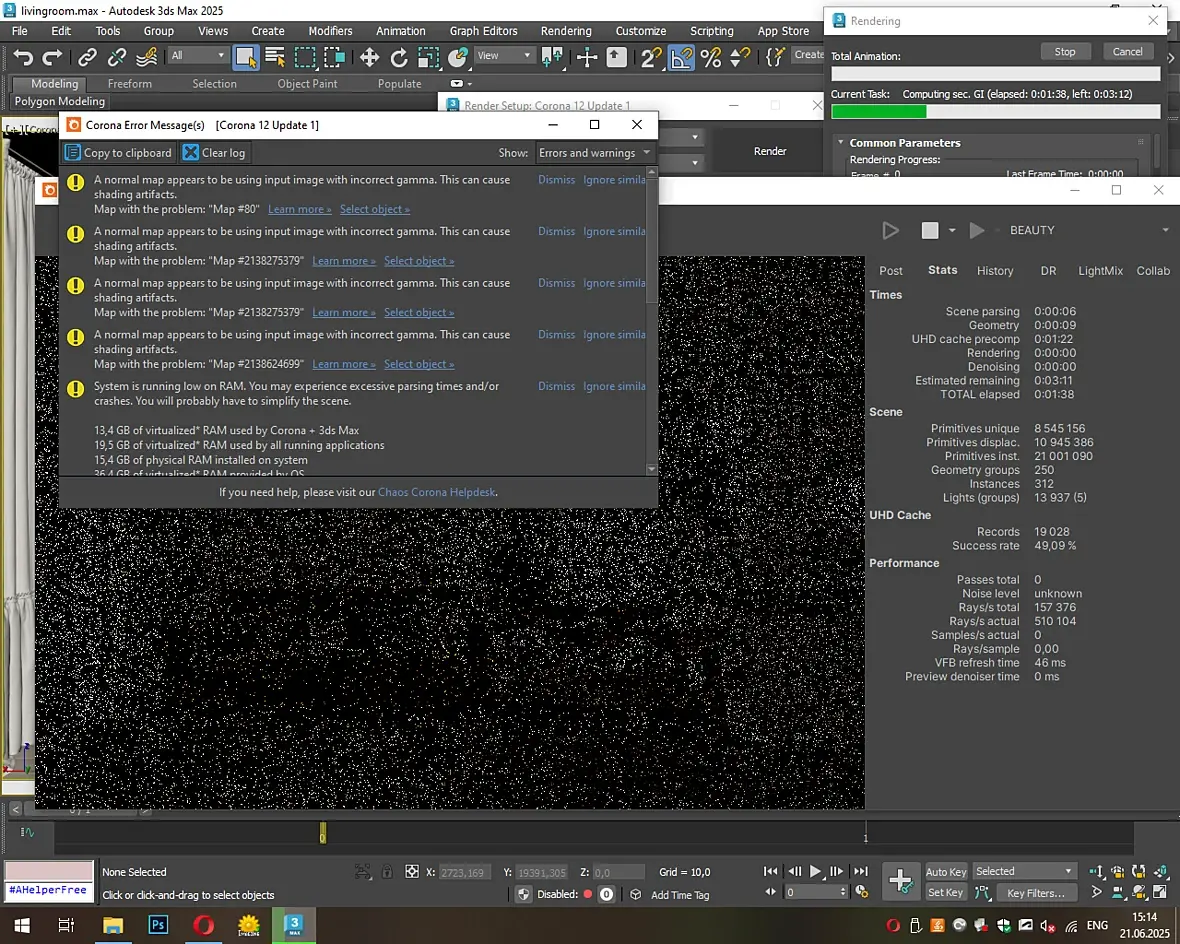Open the Errors and warnings filter dropdown
This screenshot has height=944, width=1180.
[595, 153]
